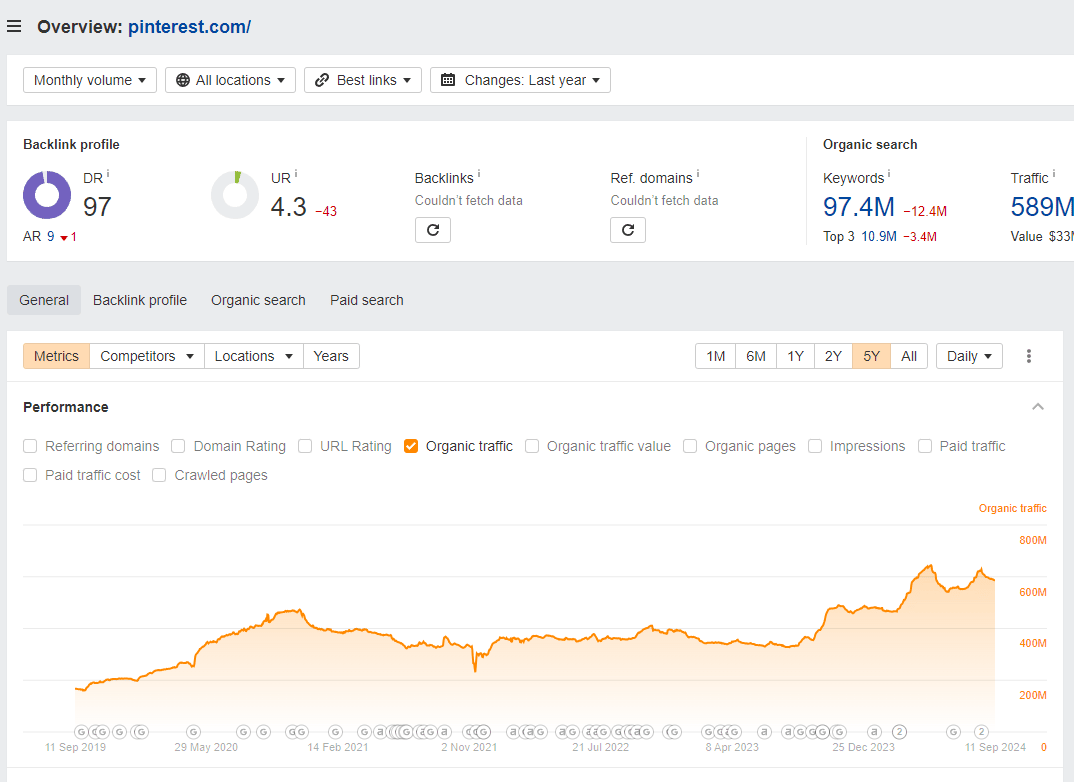Open the 97.4M keywords link
1074x782 pixels.
858,207
